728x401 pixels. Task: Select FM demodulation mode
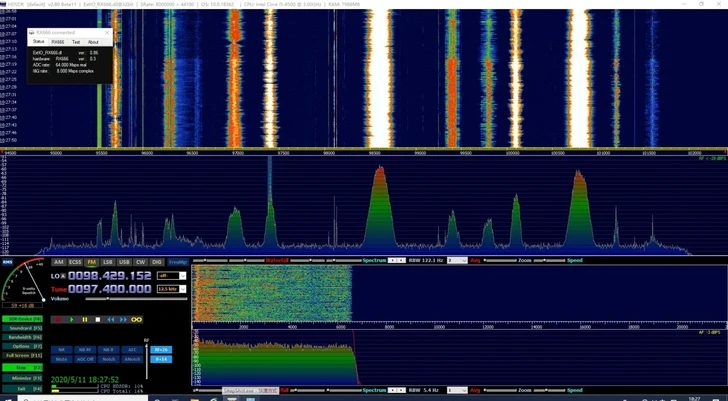click(91, 262)
